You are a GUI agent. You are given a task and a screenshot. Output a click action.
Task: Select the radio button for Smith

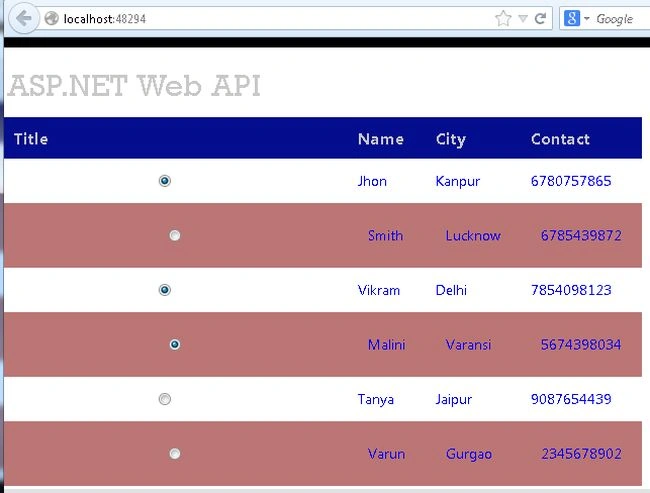pyautogui.click(x=175, y=236)
